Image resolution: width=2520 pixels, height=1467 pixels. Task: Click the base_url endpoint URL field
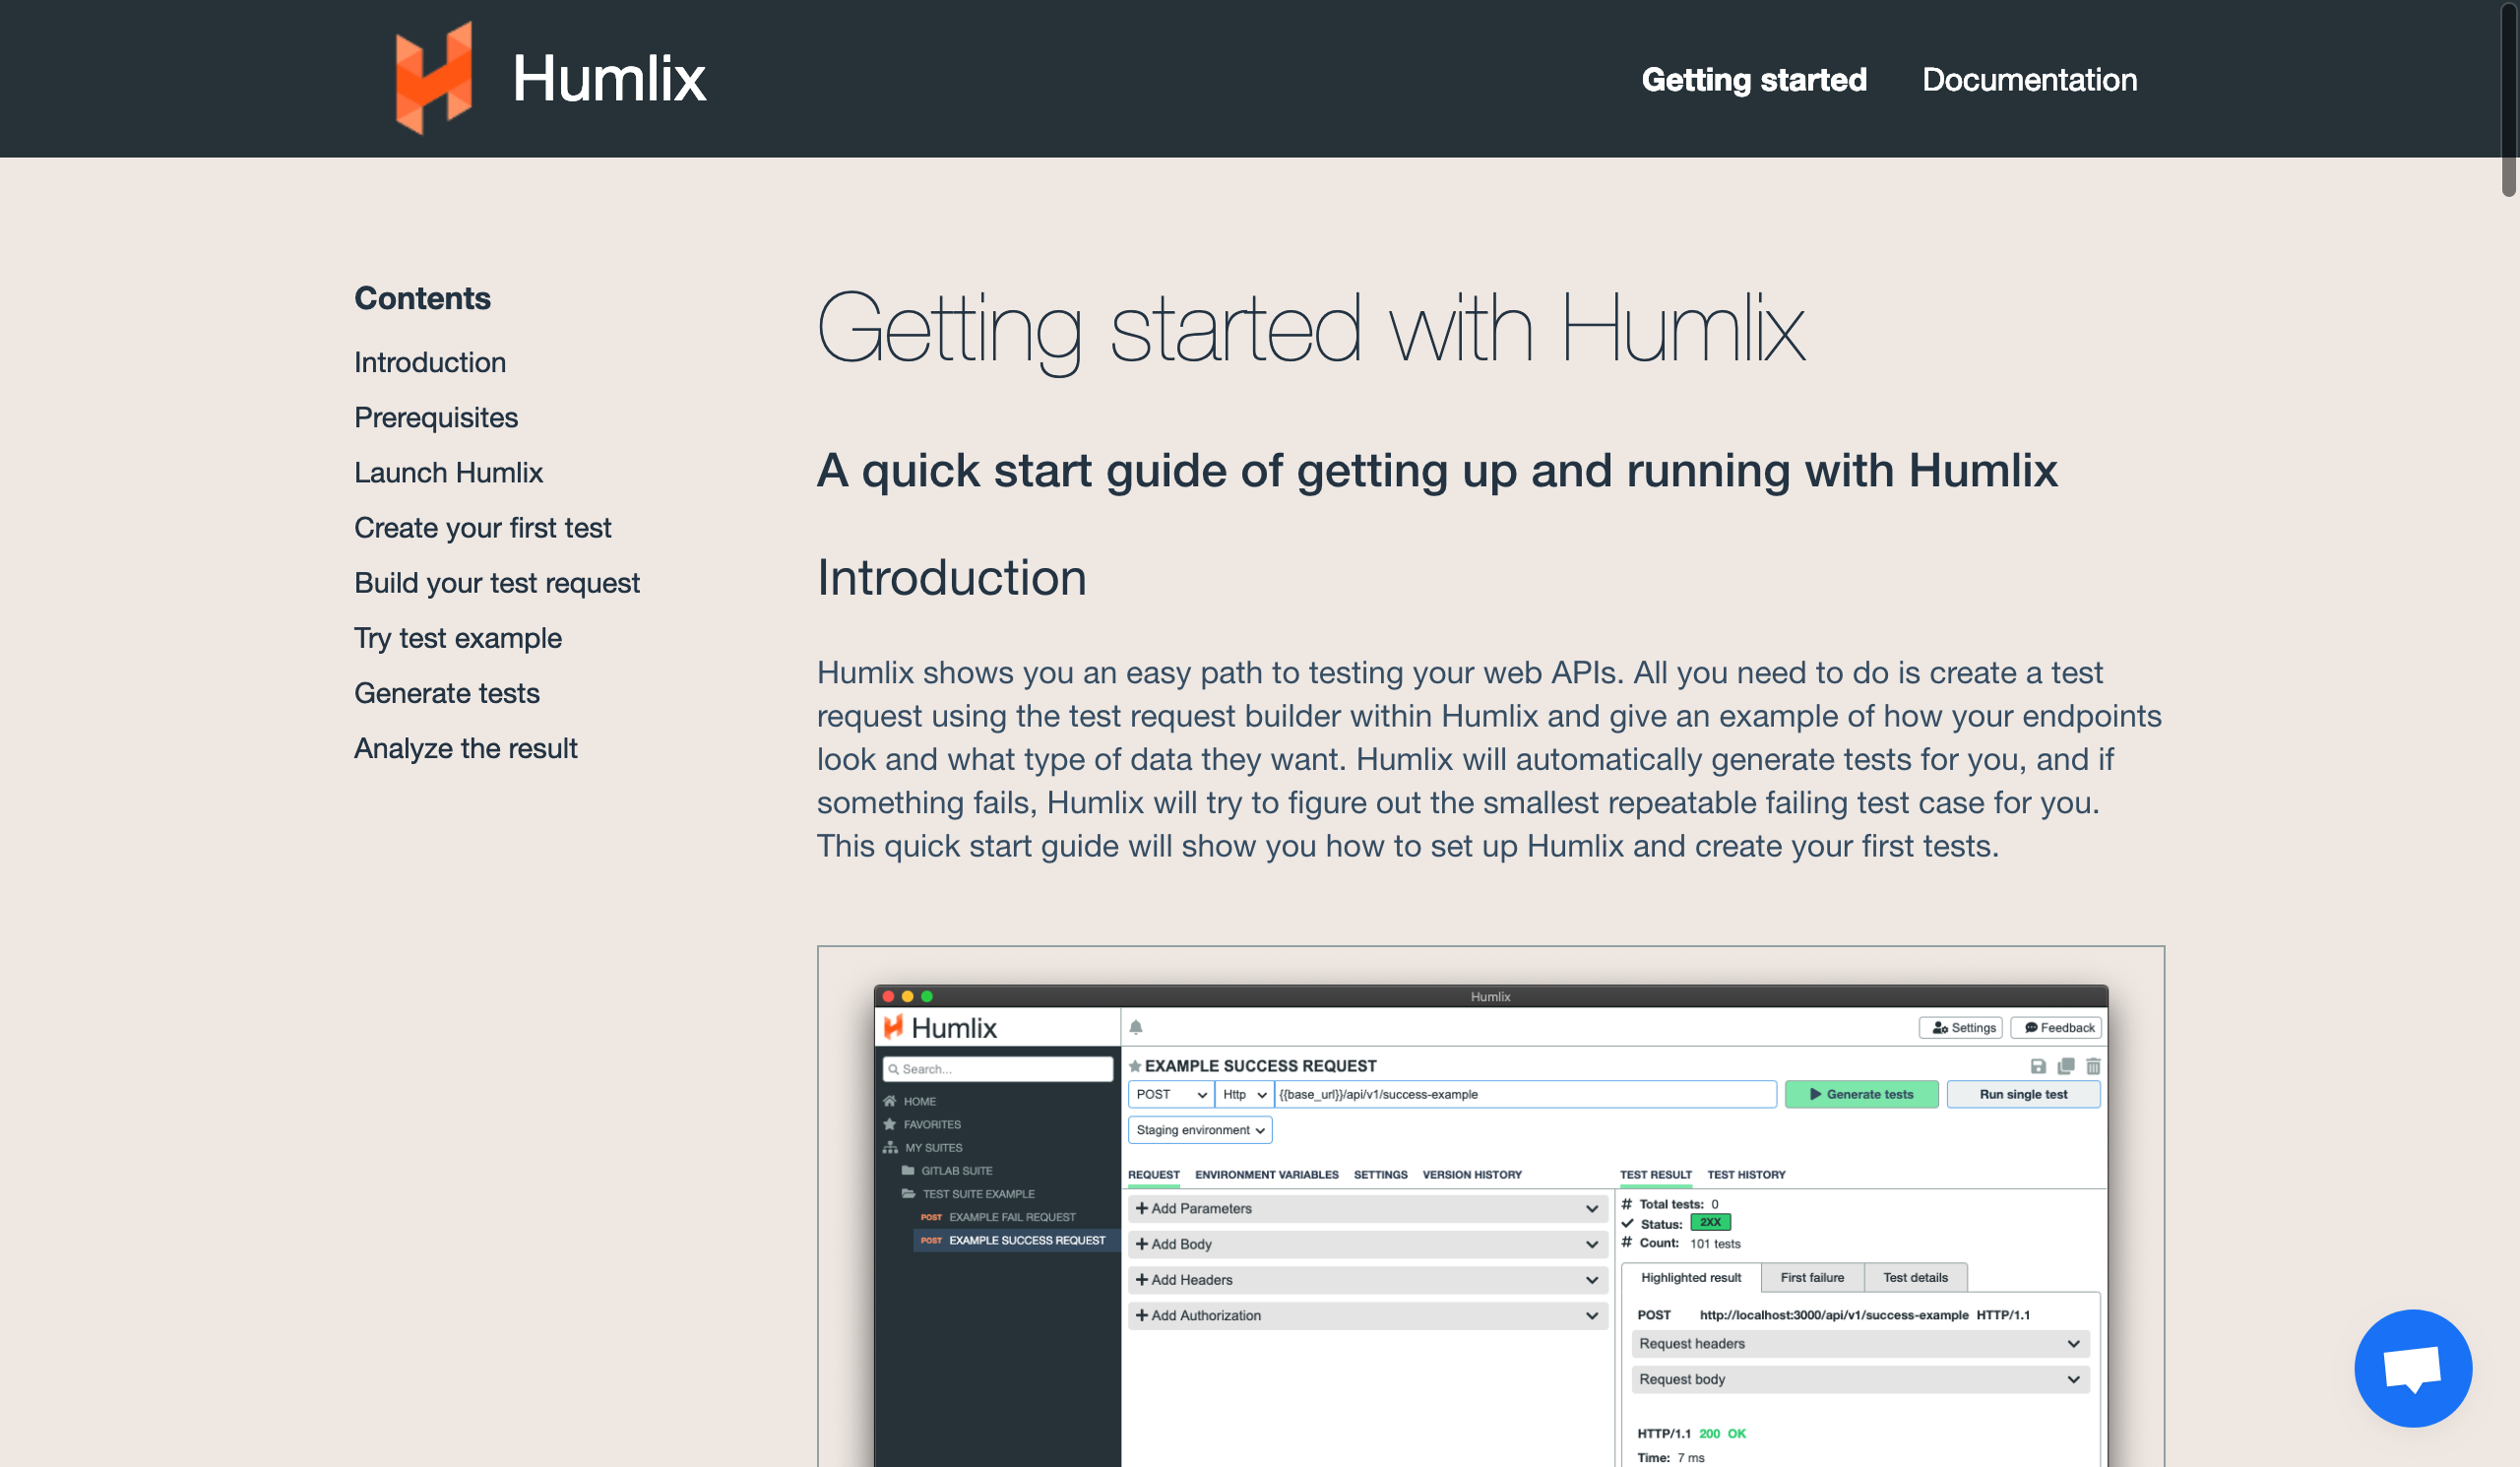coord(1524,1095)
